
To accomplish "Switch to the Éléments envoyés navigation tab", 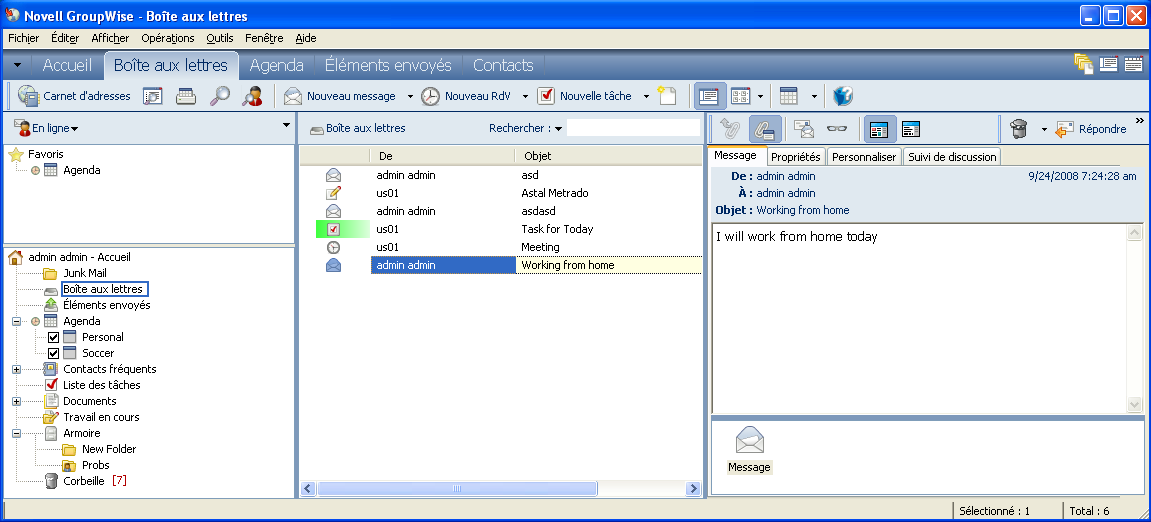I will [388, 65].
